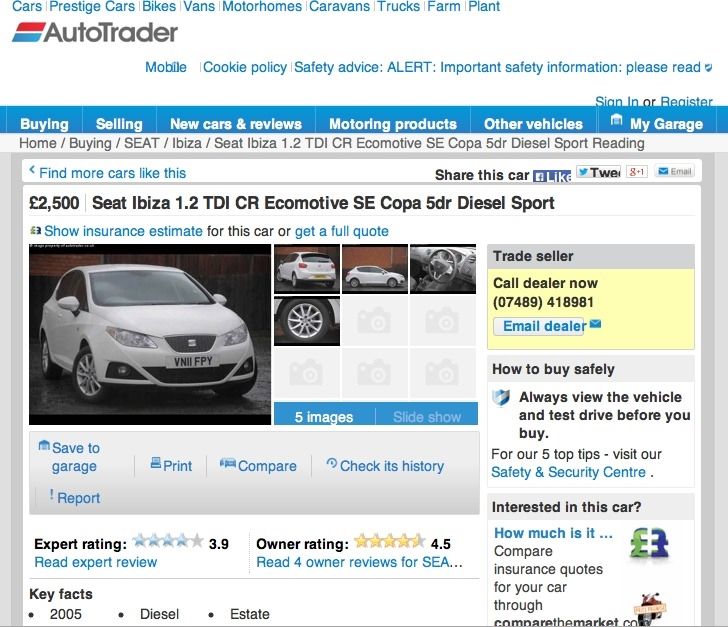Image resolution: width=728 pixels, height=627 pixels.
Task: Click the Twitter Tweet button
Action: (x=598, y=172)
